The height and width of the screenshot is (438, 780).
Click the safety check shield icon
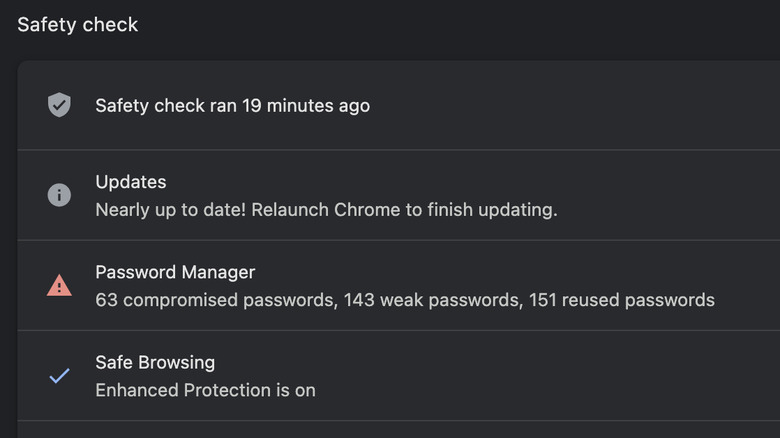(x=60, y=105)
